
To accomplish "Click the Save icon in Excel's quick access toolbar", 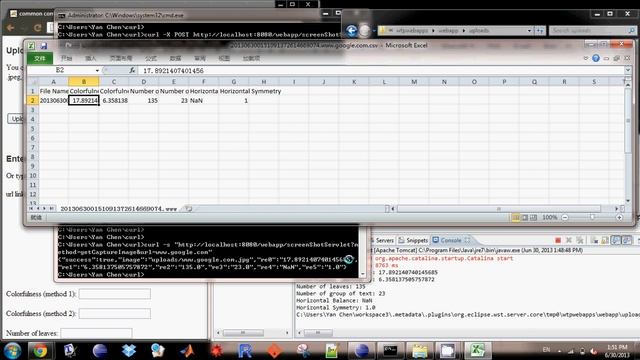I will tap(44, 46).
